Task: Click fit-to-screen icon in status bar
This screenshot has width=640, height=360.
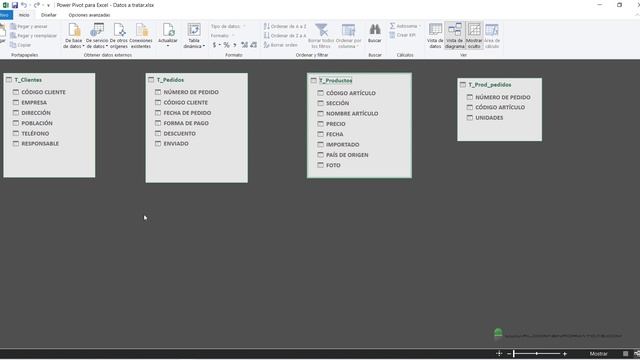Action: tap(499, 353)
